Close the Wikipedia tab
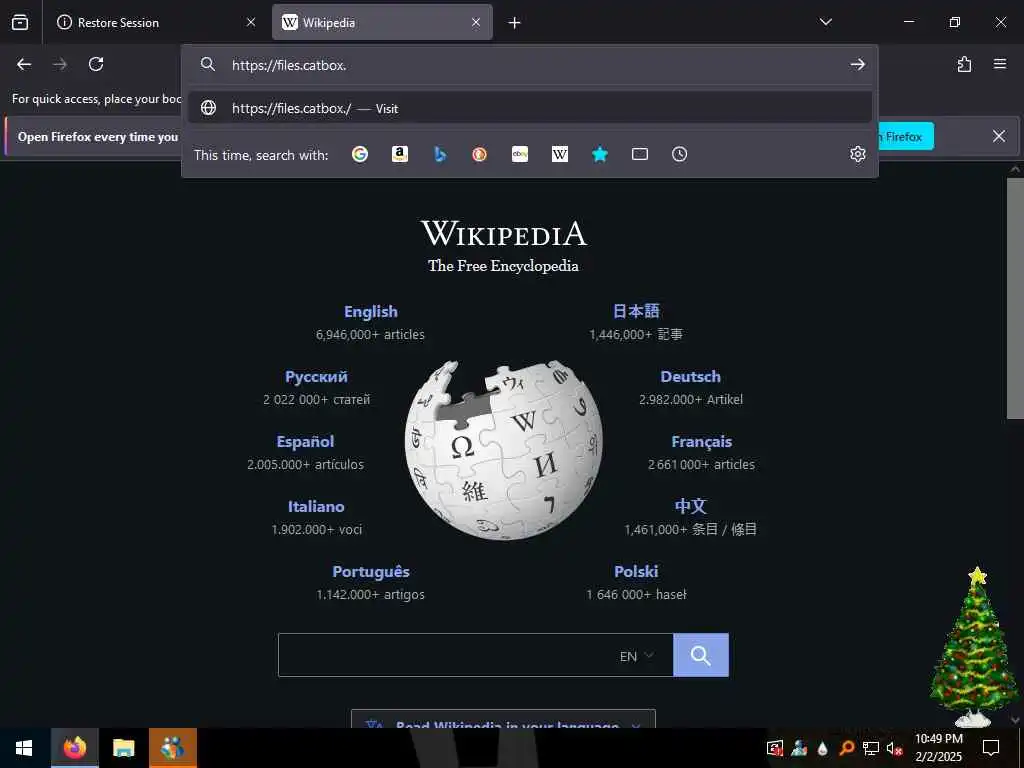The width and height of the screenshot is (1024, 768). coord(476,22)
